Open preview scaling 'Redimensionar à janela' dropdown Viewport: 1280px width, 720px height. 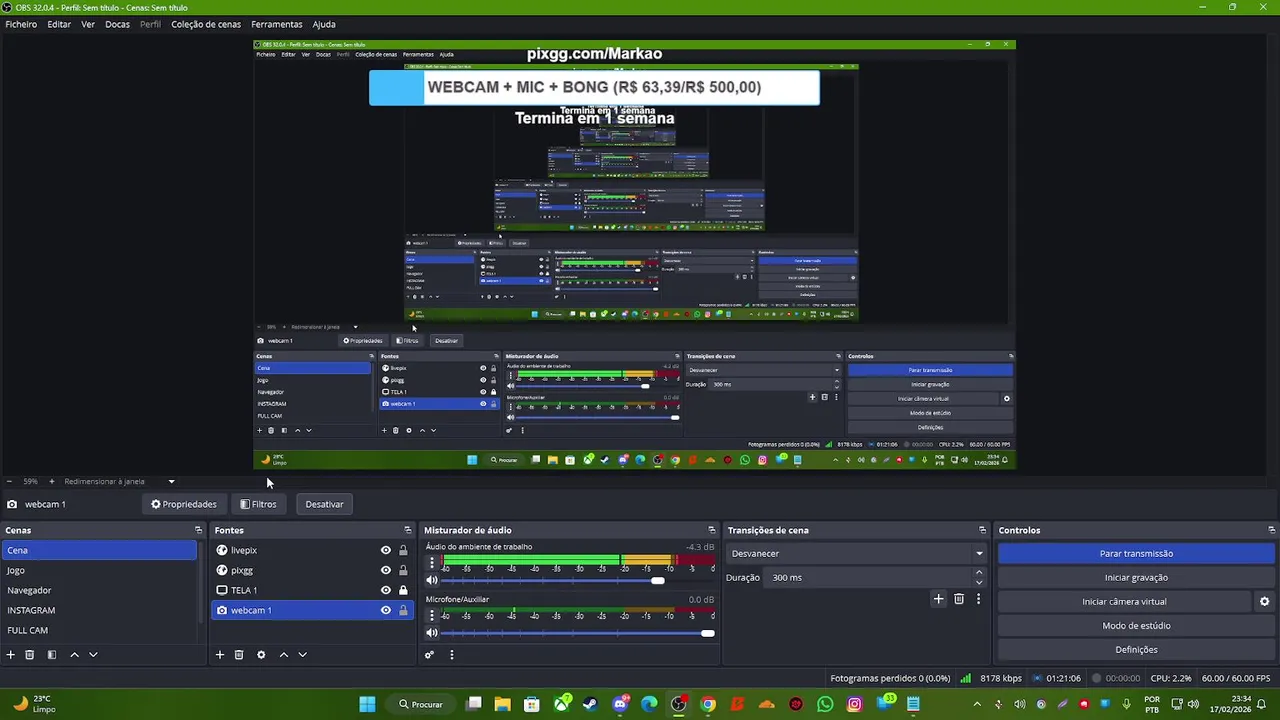119,482
